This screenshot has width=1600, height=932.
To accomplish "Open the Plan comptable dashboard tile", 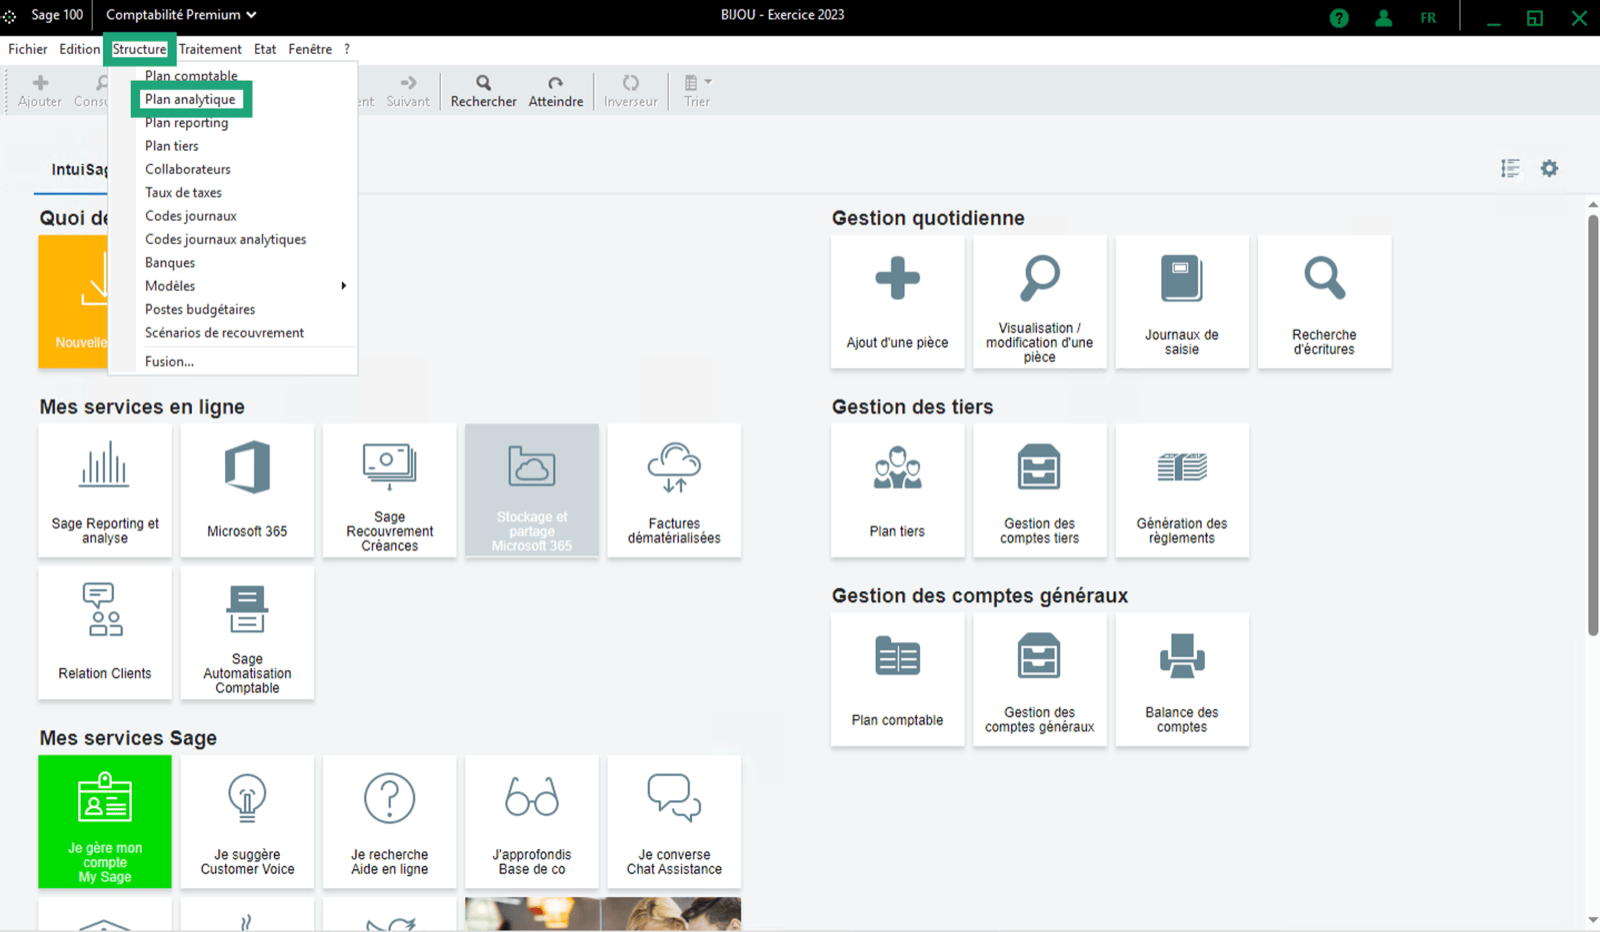I will click(897, 680).
